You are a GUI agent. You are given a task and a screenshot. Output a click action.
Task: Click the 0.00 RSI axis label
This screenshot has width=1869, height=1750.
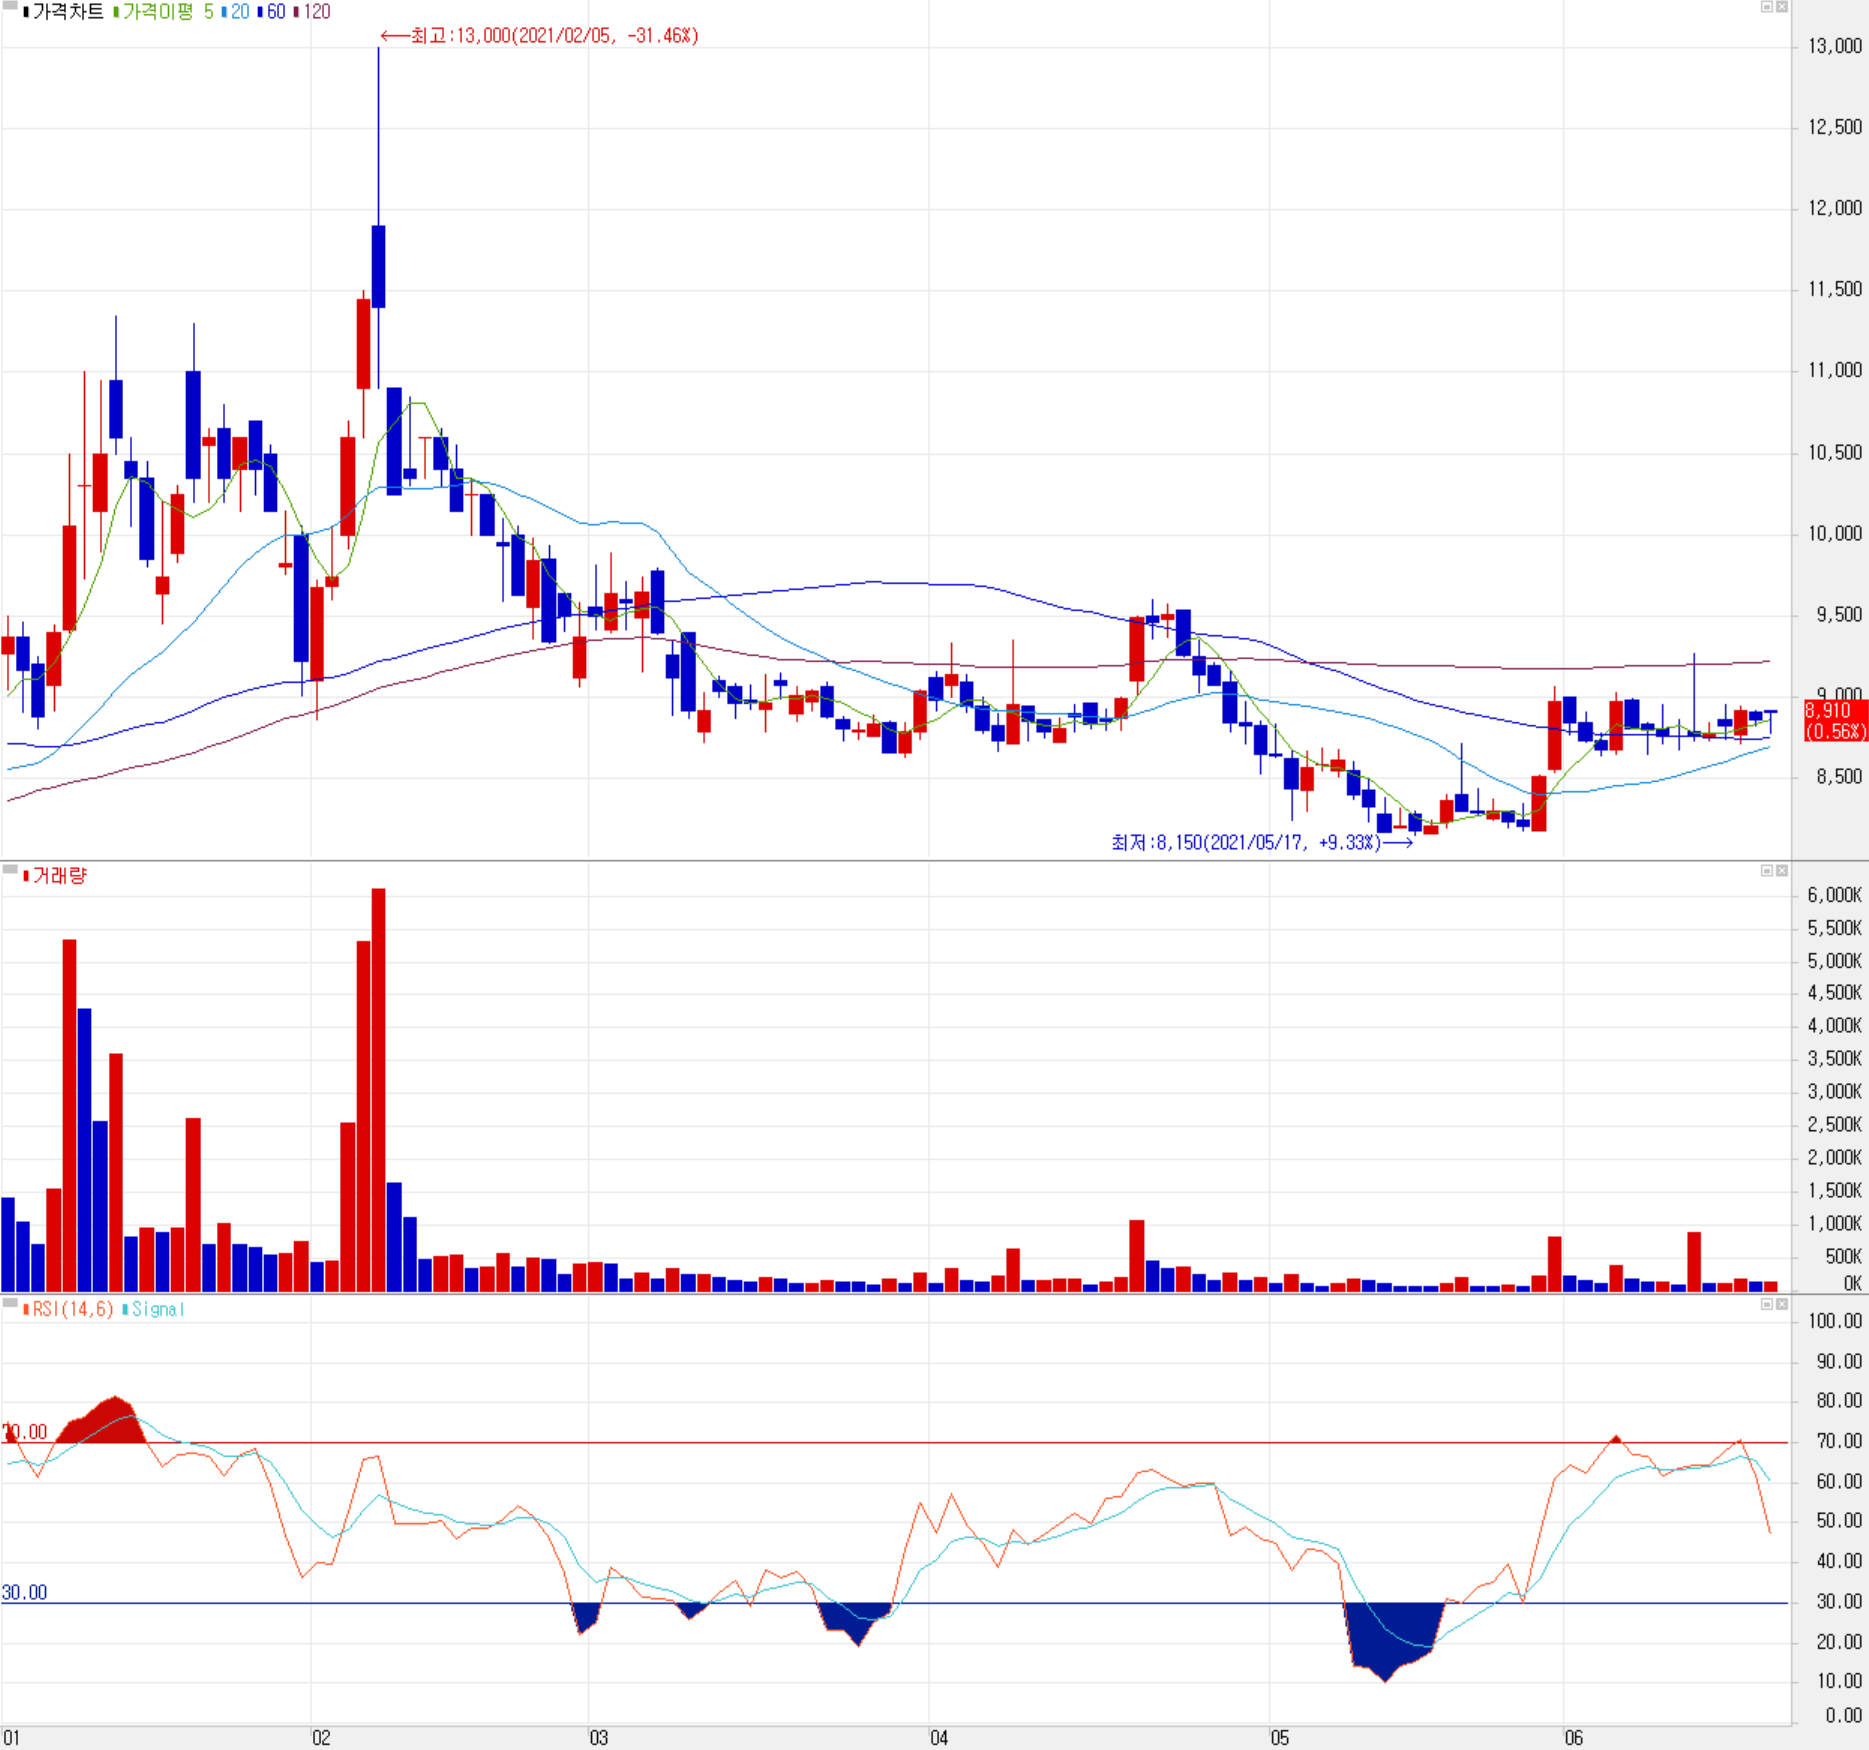1844,1716
